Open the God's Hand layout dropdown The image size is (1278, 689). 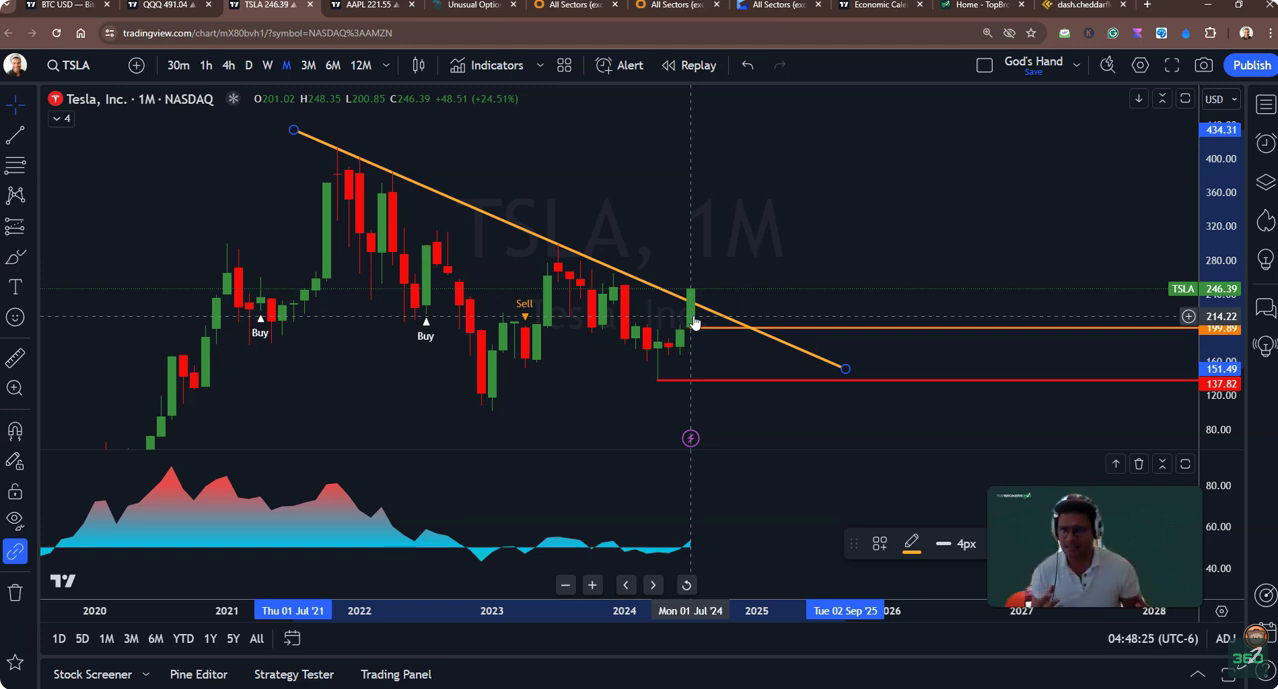click(x=1077, y=65)
